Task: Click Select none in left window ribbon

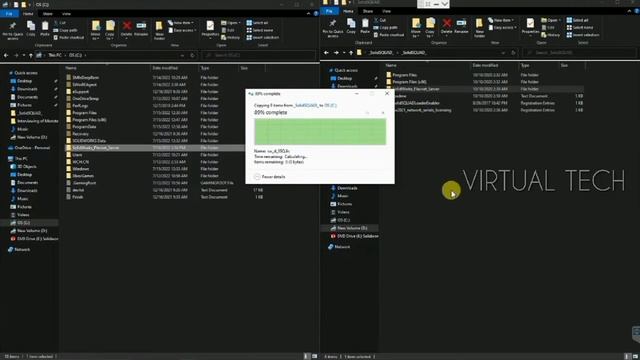Action: coord(260,30)
